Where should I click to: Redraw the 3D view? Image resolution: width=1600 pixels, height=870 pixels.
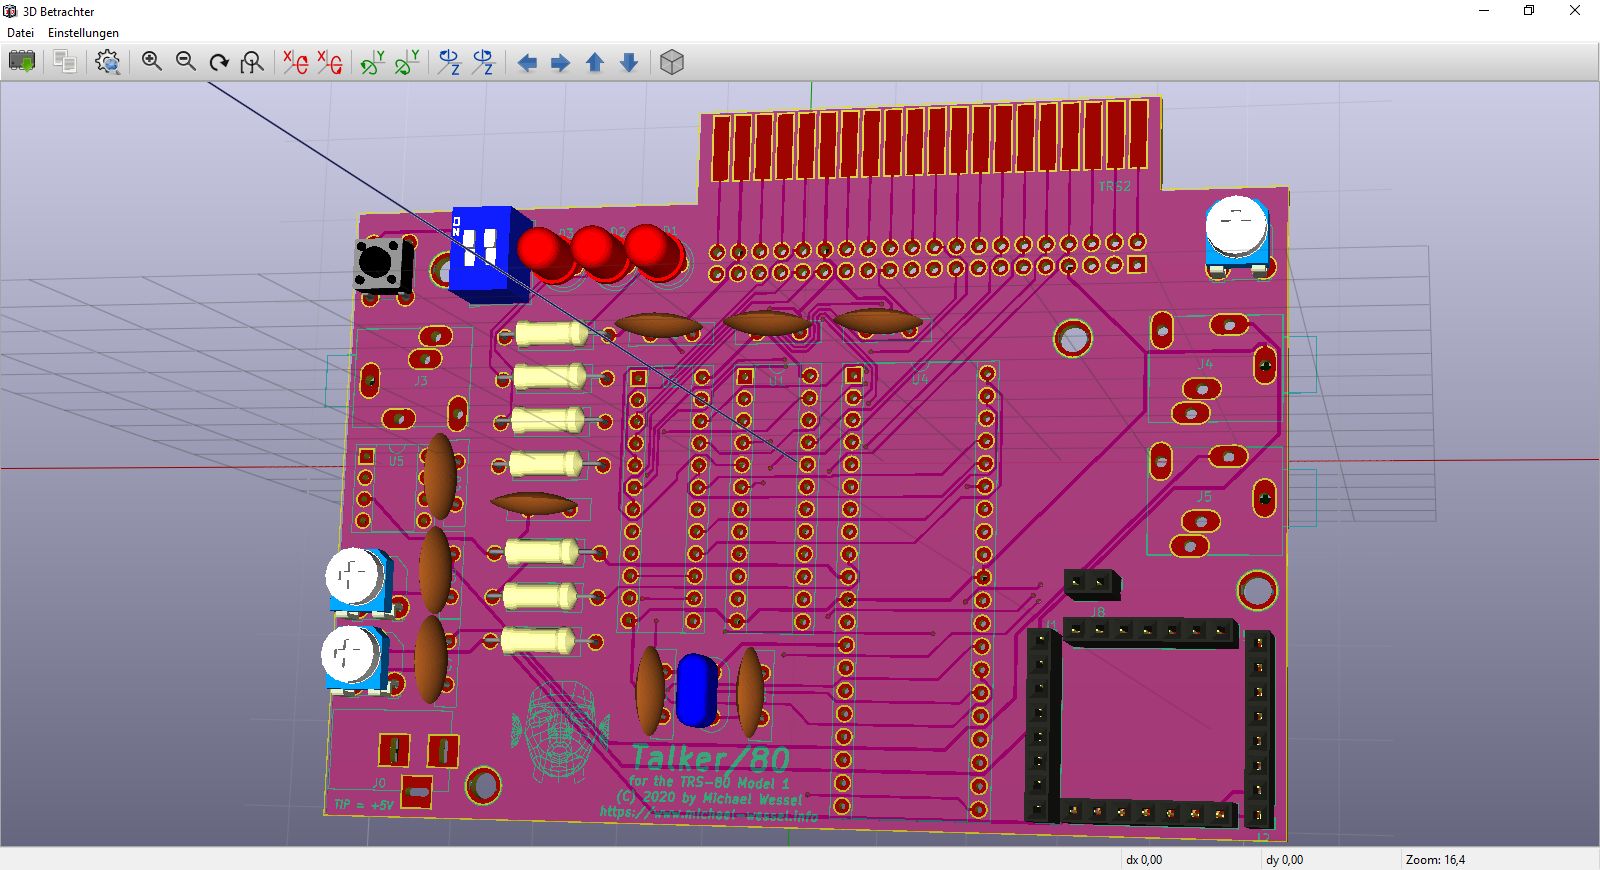(x=219, y=62)
